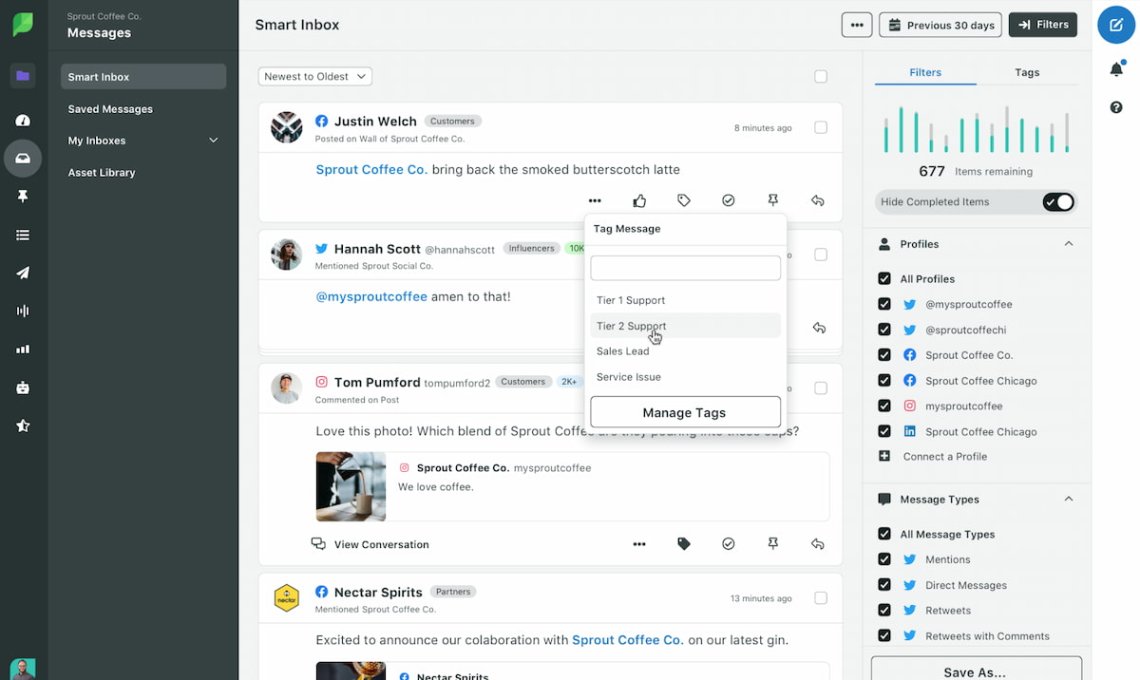The width and height of the screenshot is (1140, 680).
Task: Collapse the Profiles filter section
Action: pos(1068,244)
